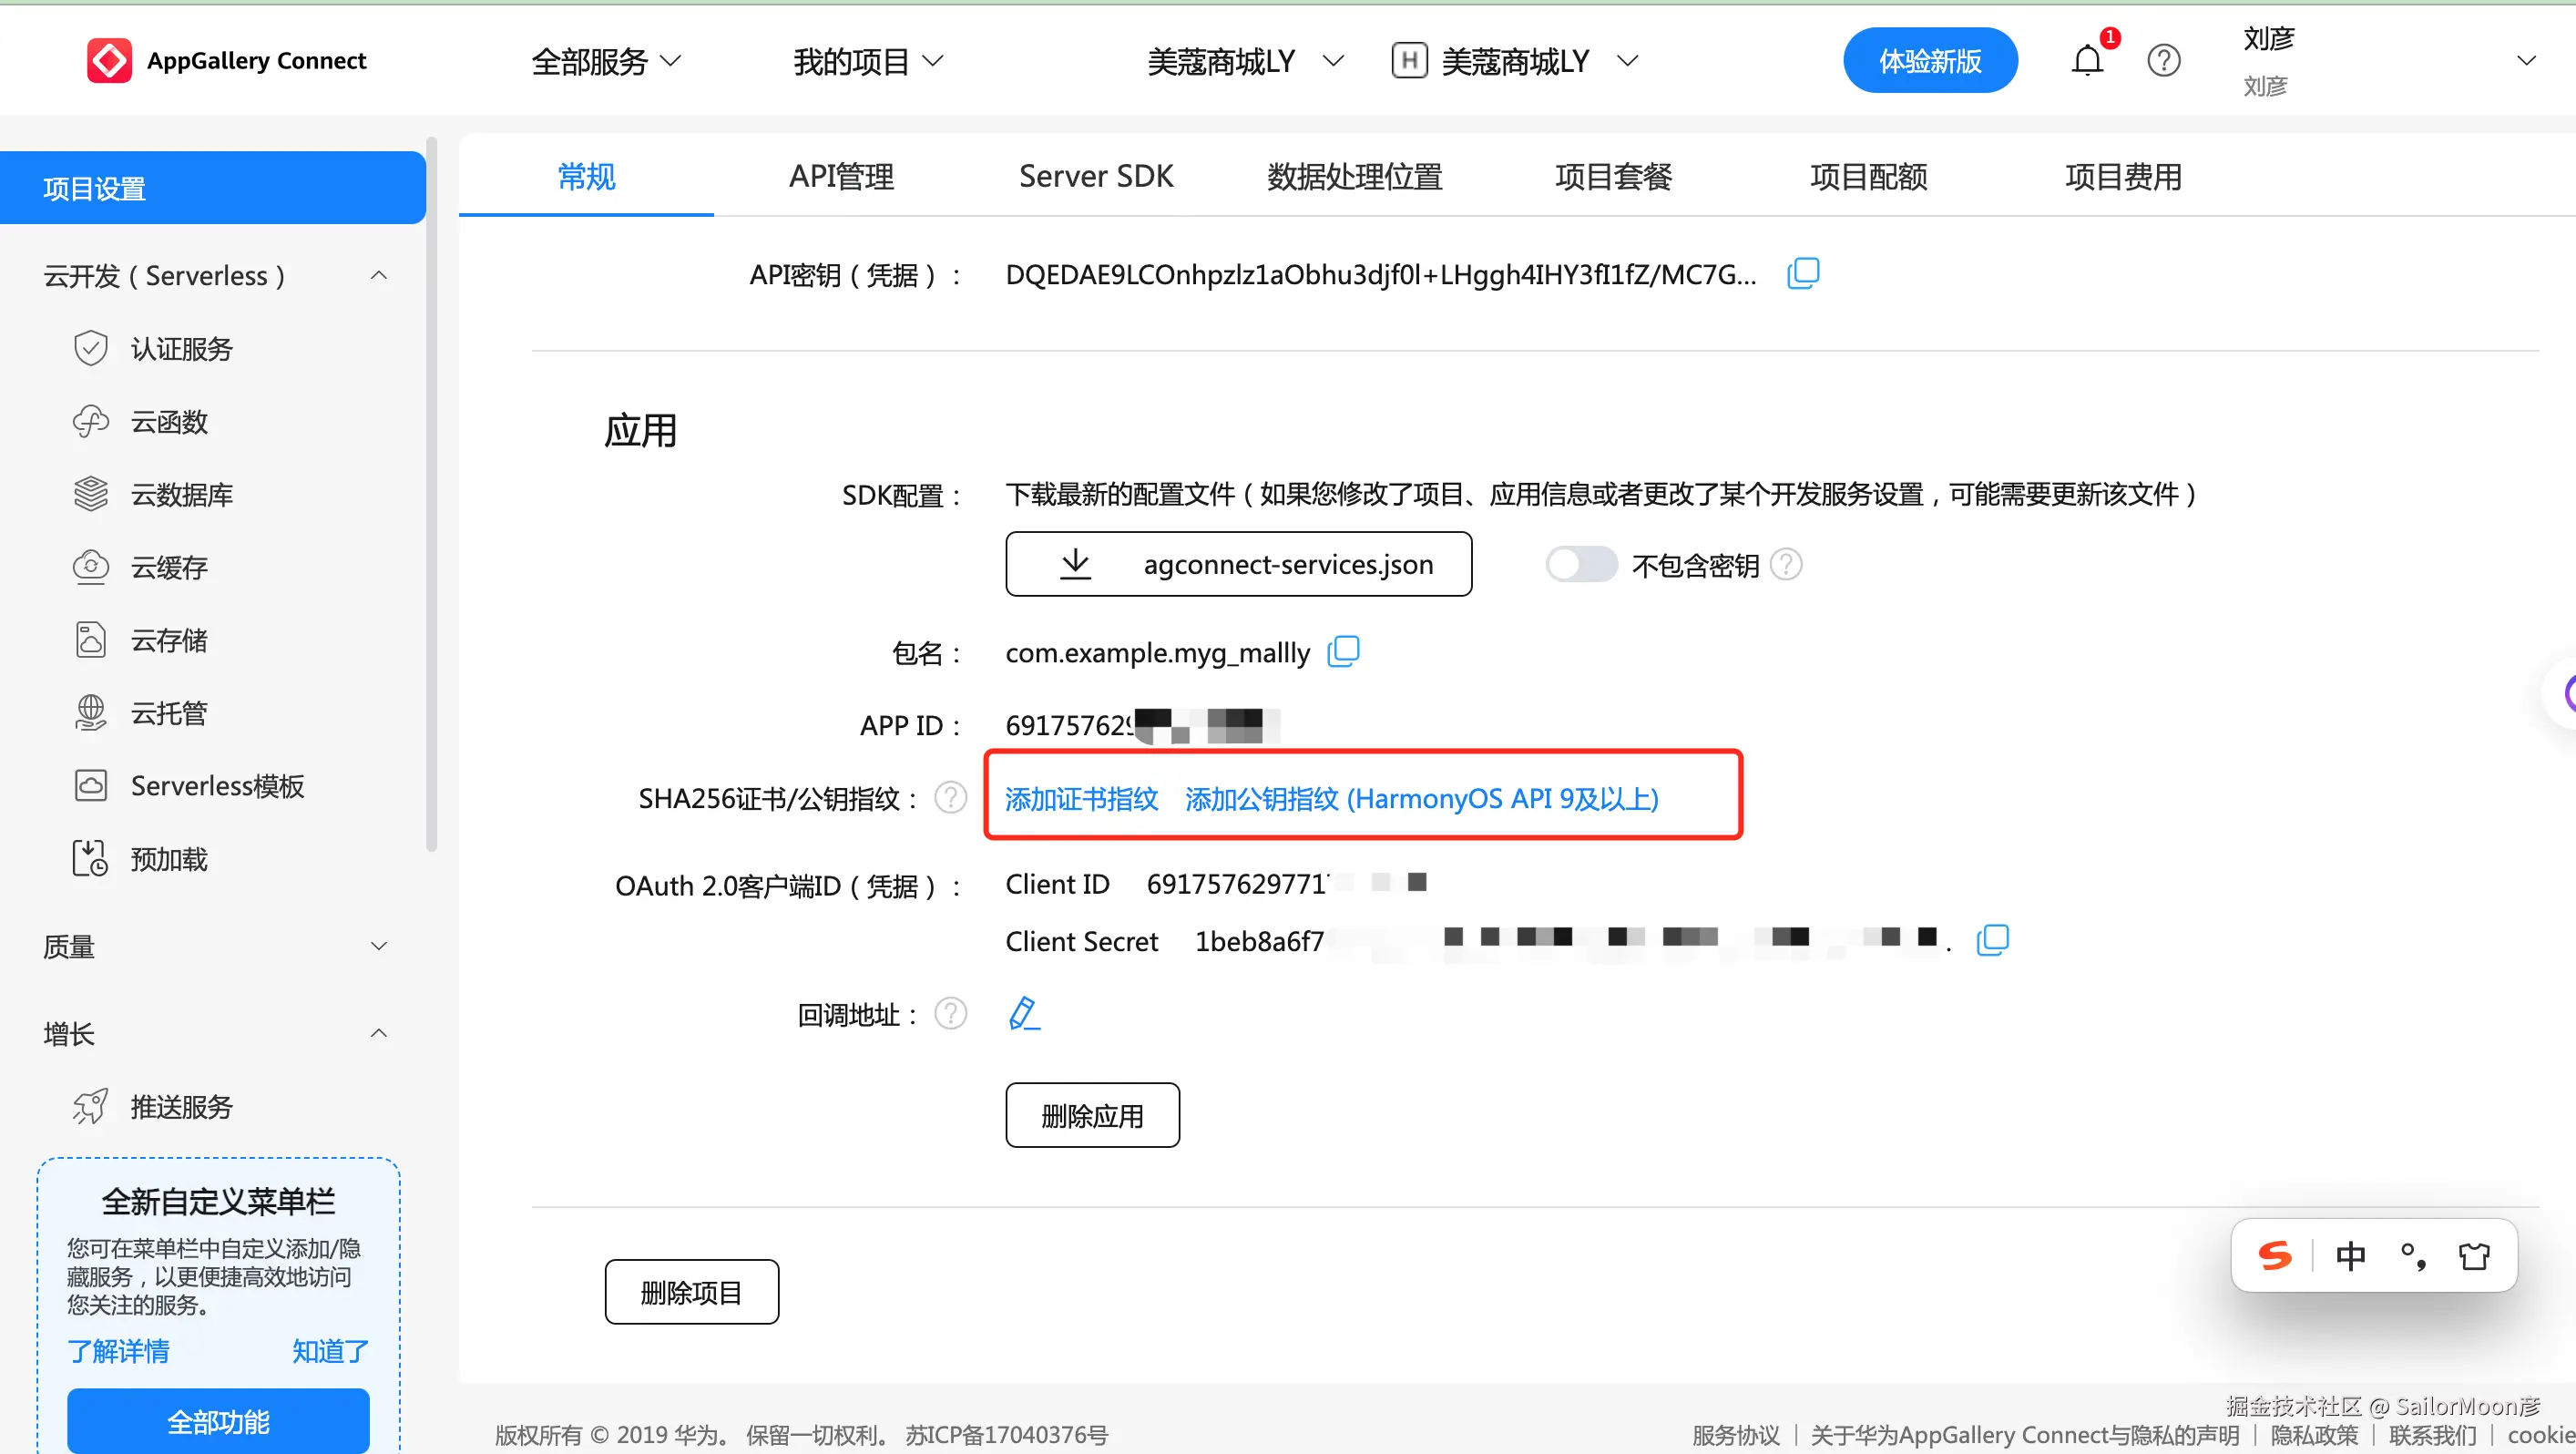This screenshot has height=1454, width=2576.
Task: Enable the 不包含密钥 switch
Action: pyautogui.click(x=1580, y=564)
